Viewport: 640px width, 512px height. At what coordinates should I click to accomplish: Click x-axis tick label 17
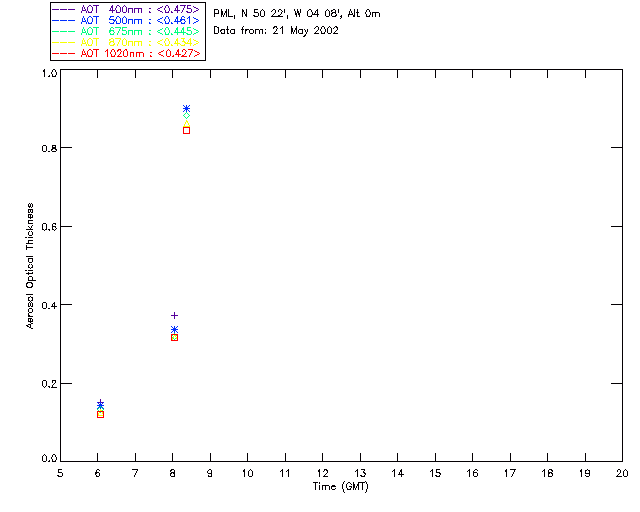pos(510,473)
